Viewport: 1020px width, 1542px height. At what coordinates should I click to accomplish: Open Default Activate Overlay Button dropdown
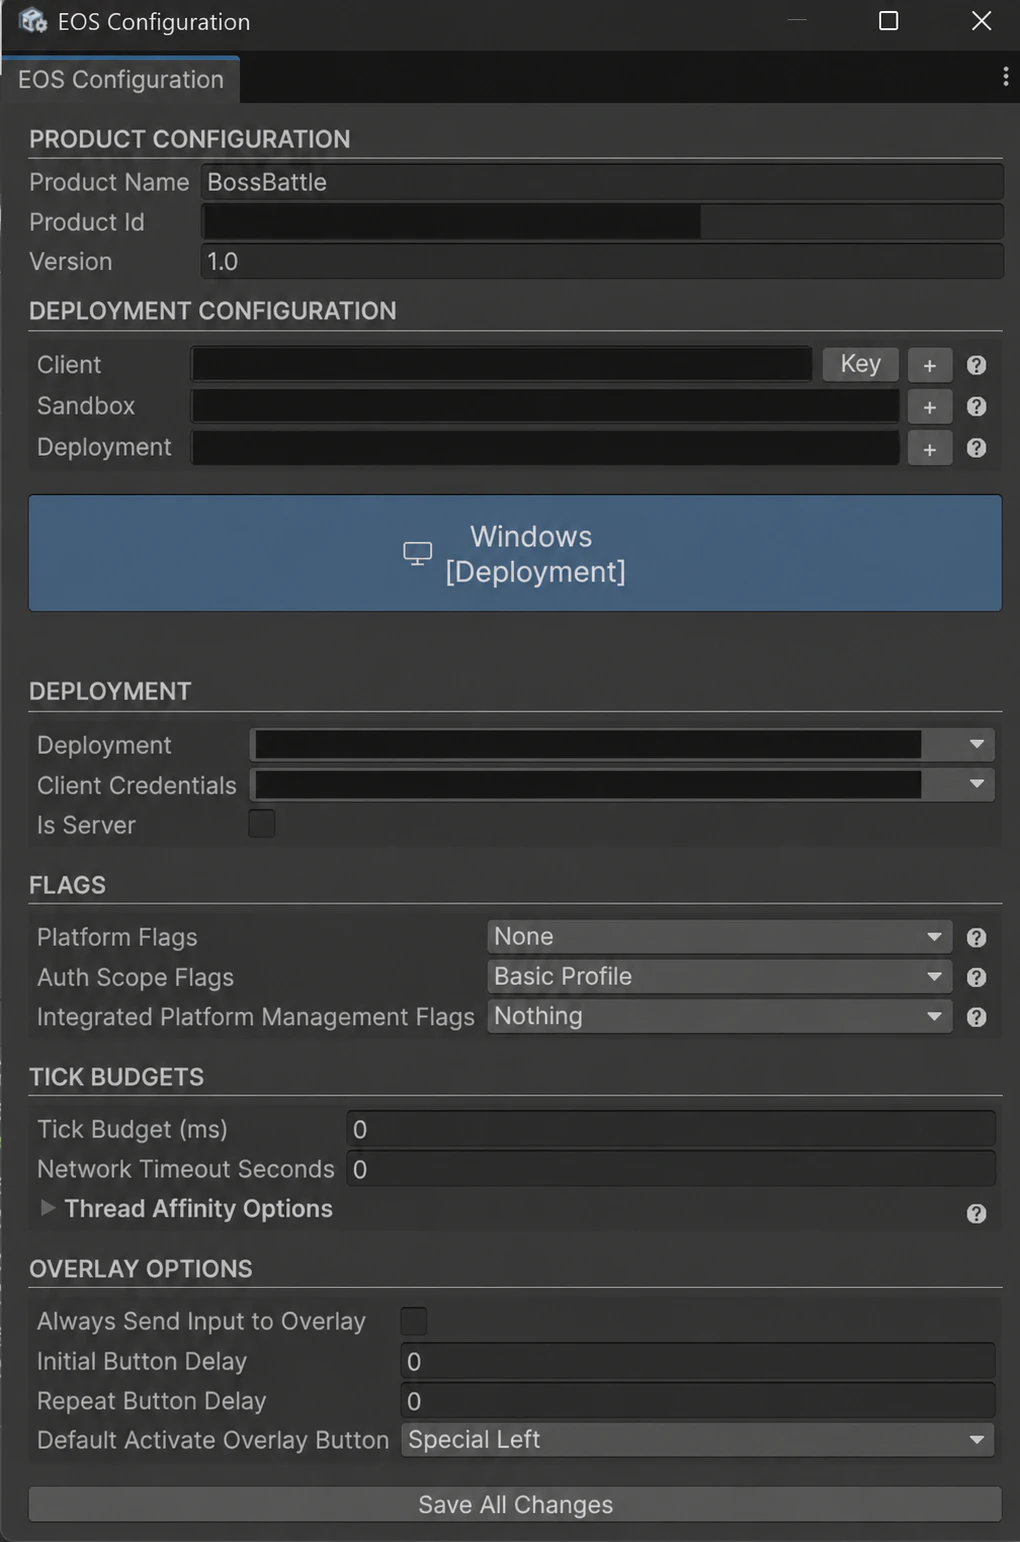[x=697, y=1439]
